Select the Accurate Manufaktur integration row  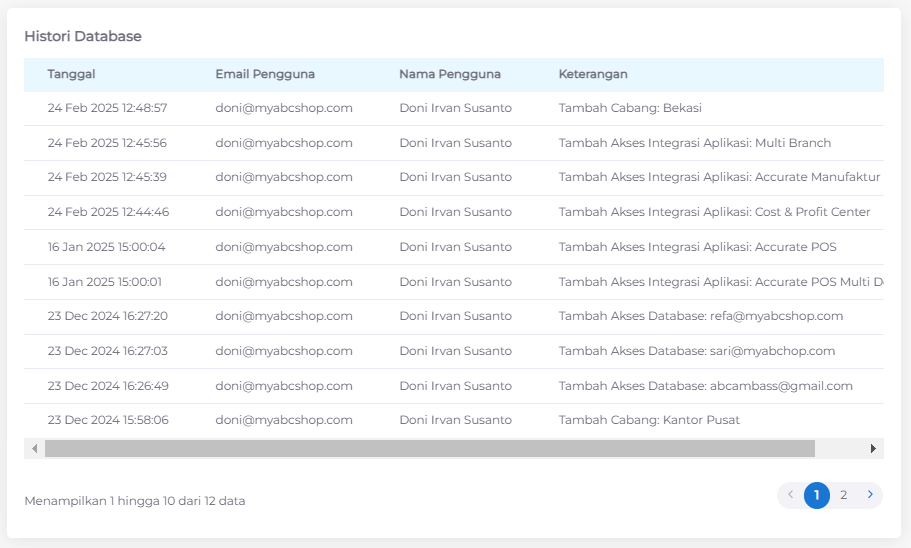[x=718, y=177]
